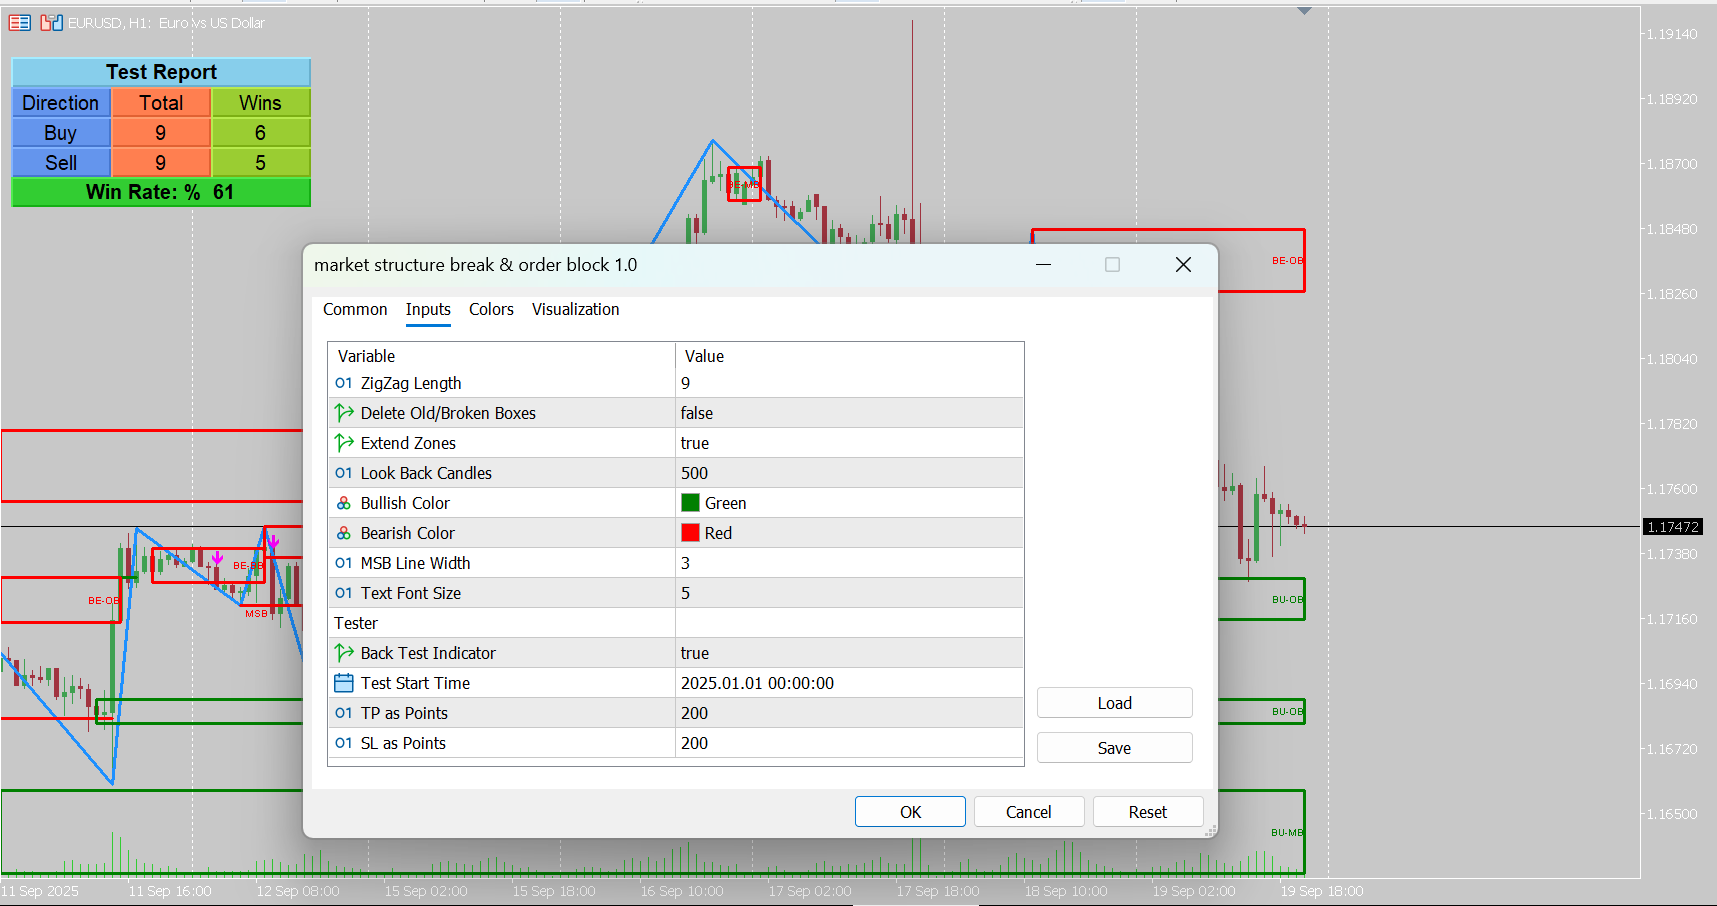This screenshot has width=1717, height=906.
Task: Click the Delete Old/Broken Boxes boolean icon
Action: pos(344,413)
